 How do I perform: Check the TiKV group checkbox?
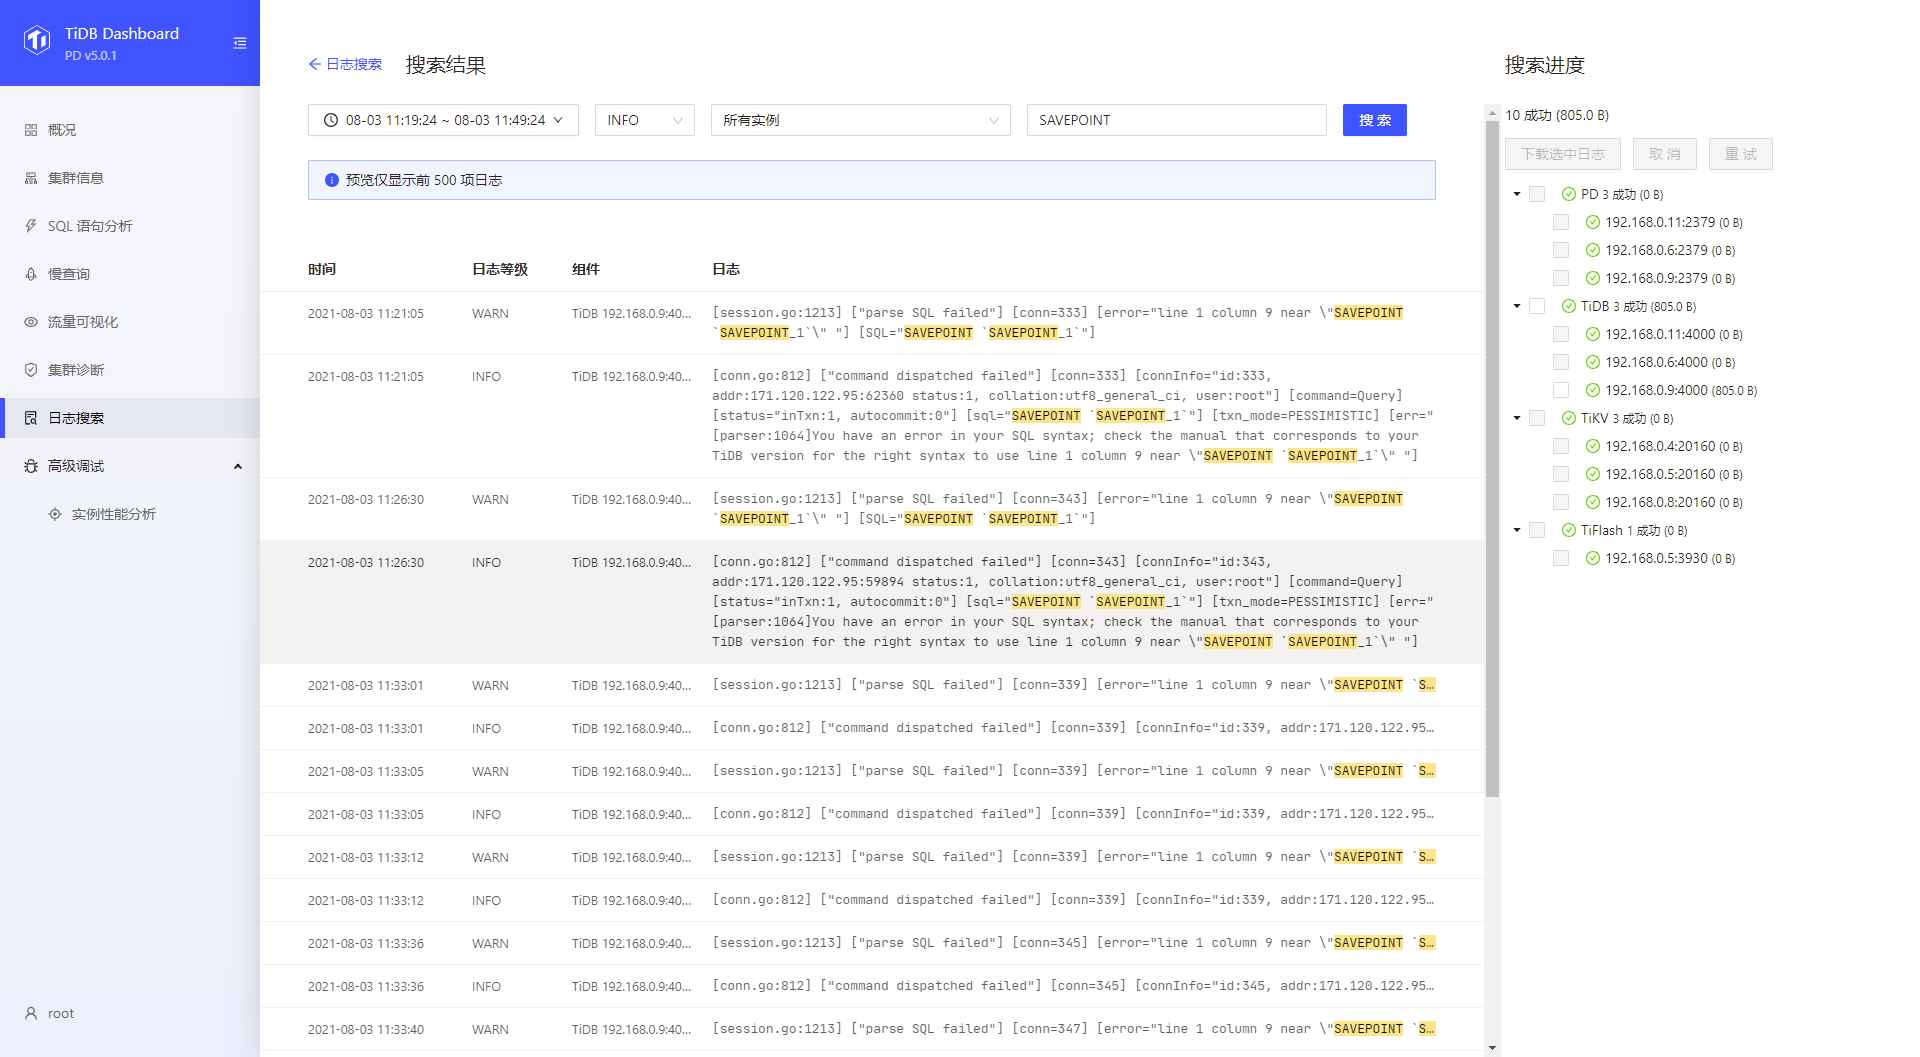1537,418
